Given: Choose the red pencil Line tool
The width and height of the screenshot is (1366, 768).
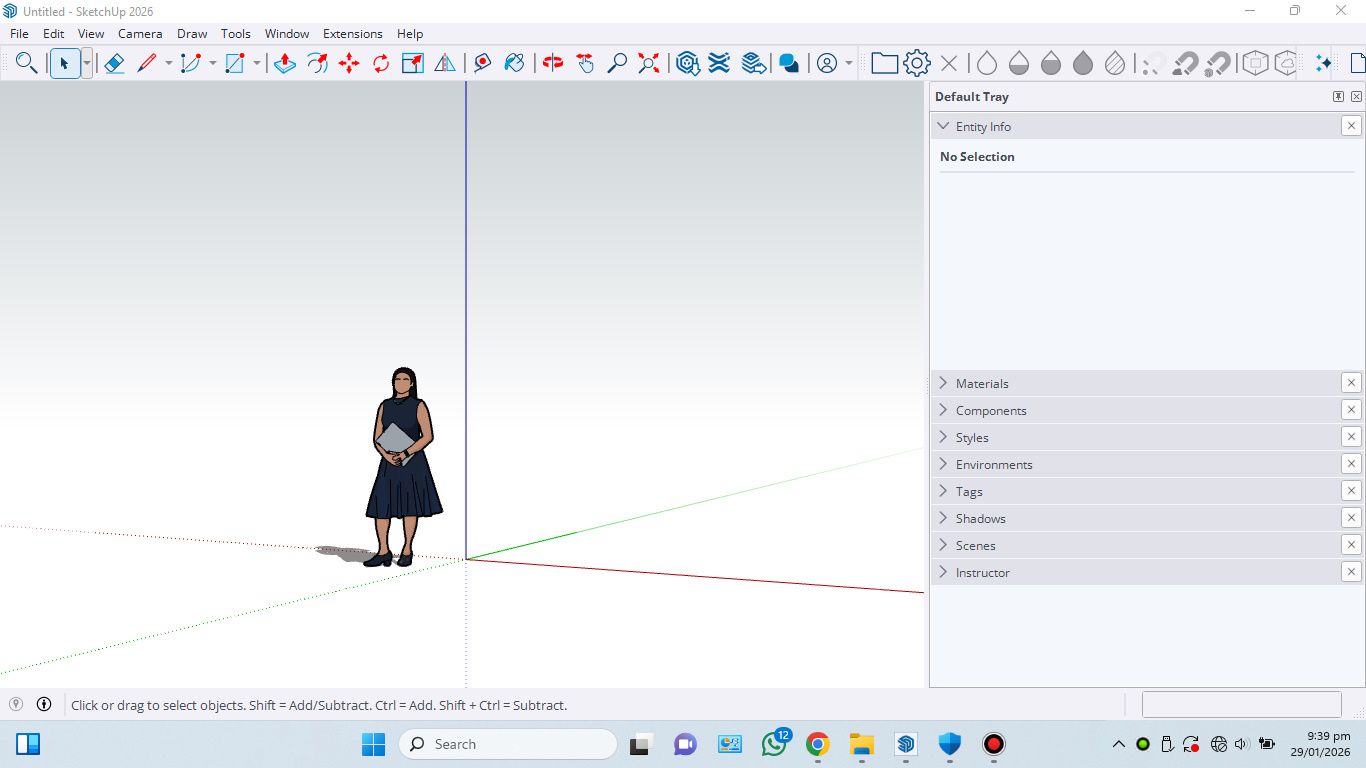Looking at the screenshot, I should point(147,63).
